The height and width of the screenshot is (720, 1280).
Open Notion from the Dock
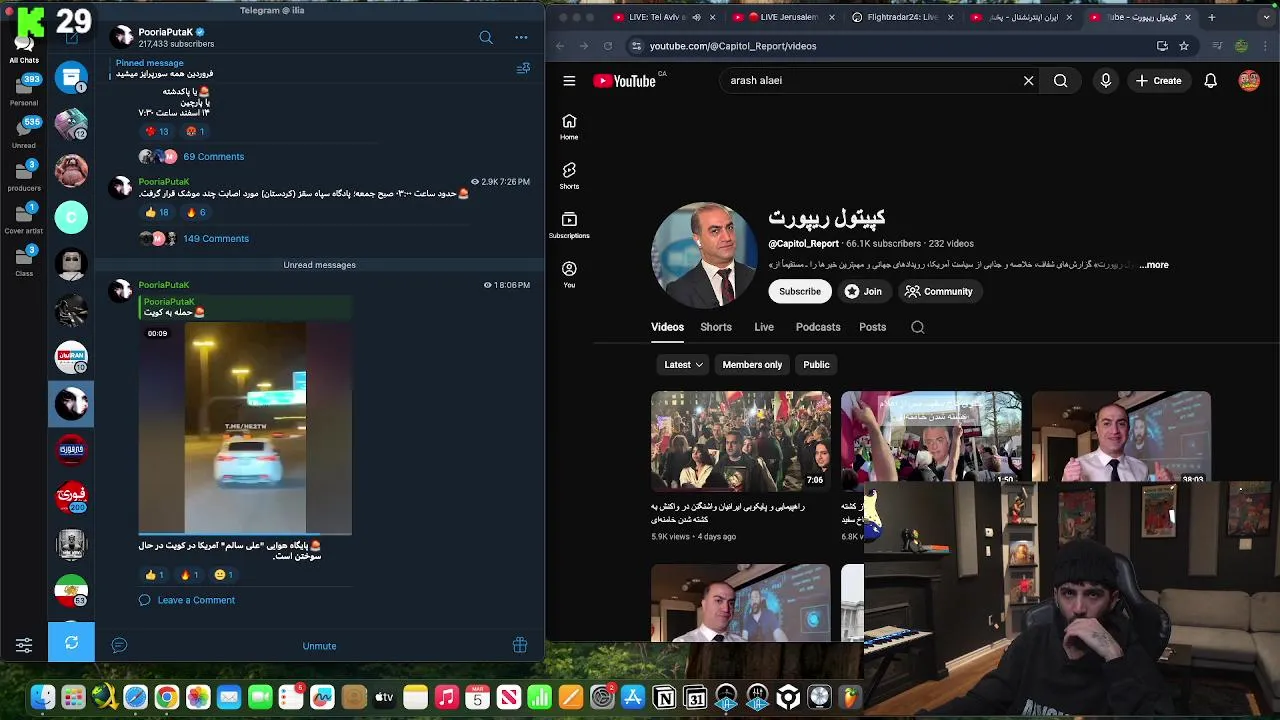tap(664, 697)
